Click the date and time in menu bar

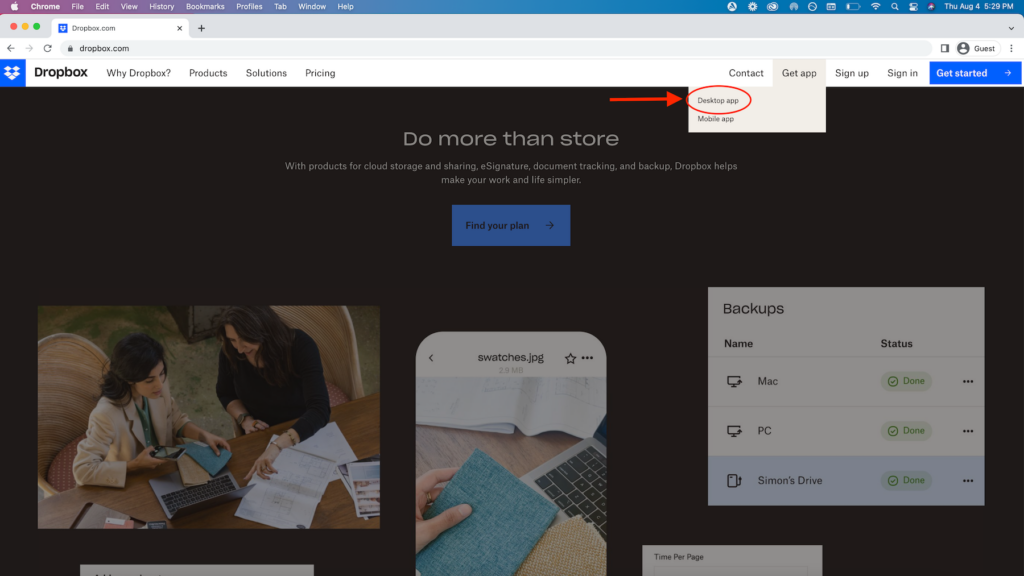[978, 7]
